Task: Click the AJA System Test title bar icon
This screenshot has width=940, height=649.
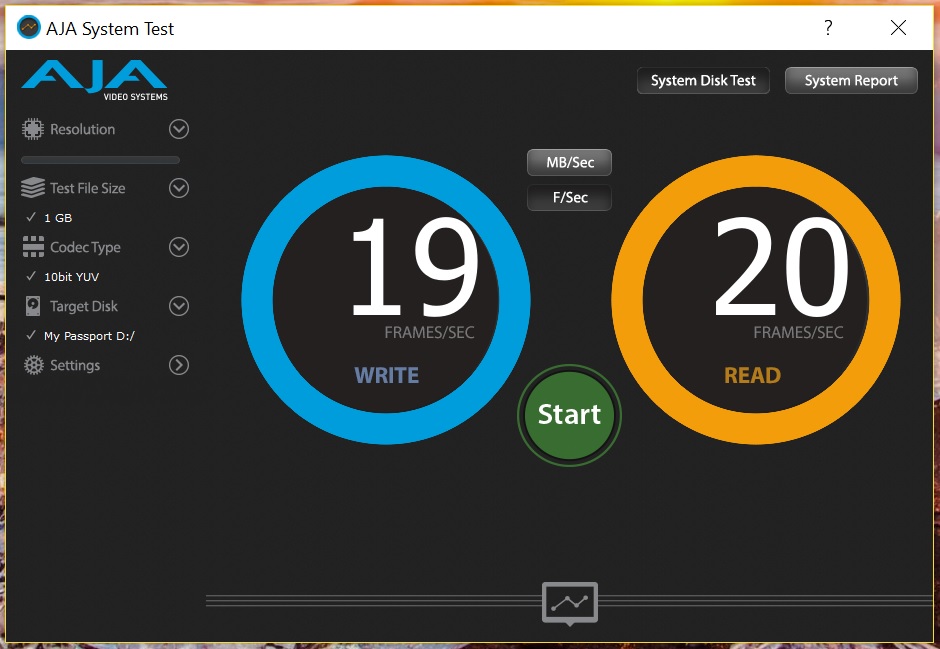Action: click(28, 28)
